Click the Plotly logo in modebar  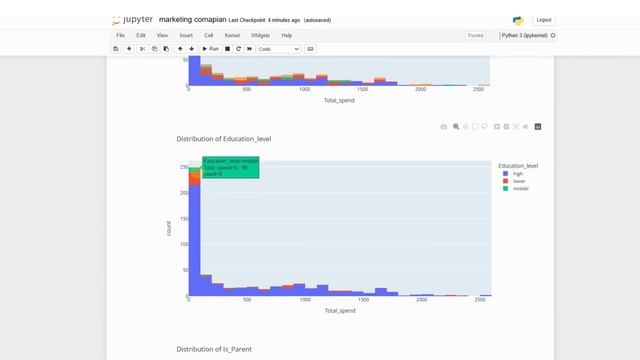pyautogui.click(x=538, y=127)
